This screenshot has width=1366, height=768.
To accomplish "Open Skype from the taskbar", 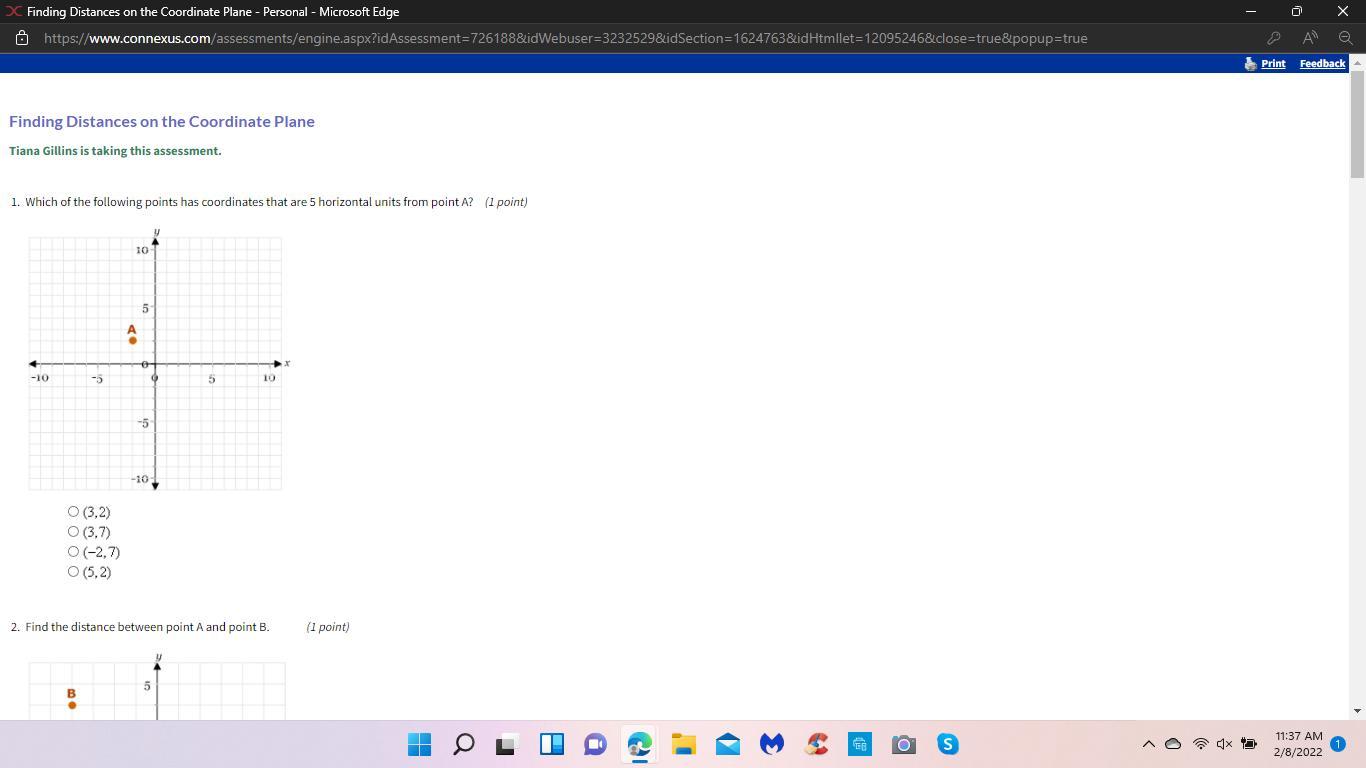I will (948, 744).
